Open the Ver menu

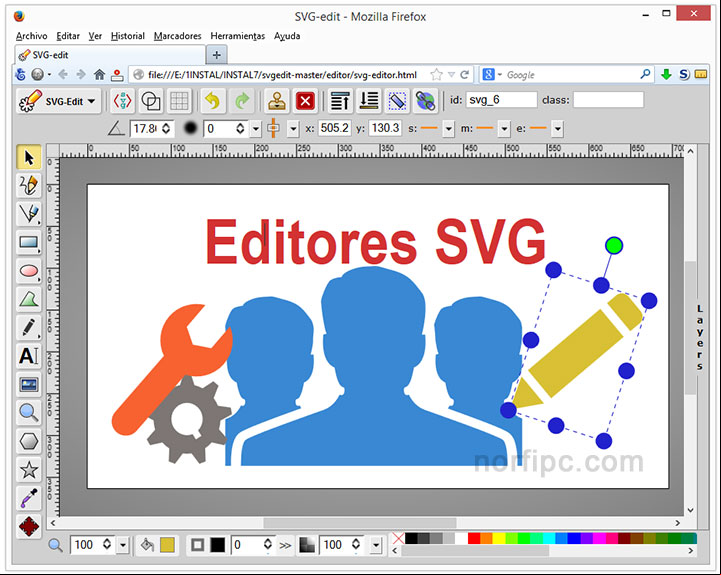(95, 36)
